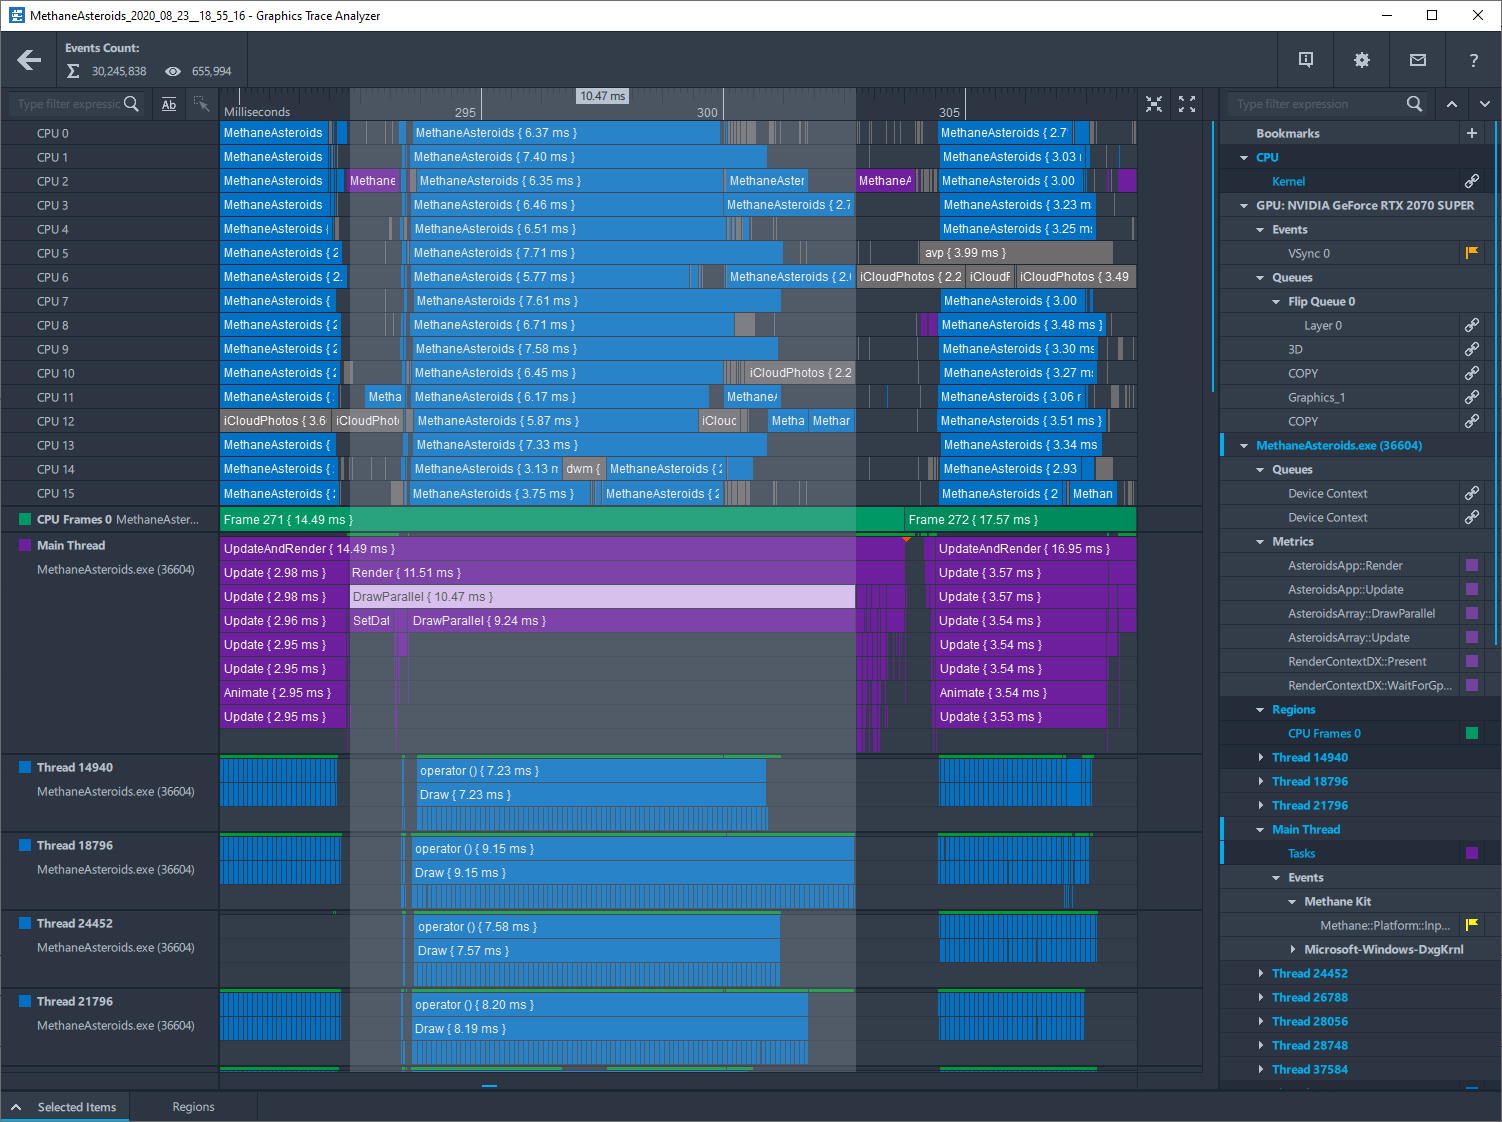The height and width of the screenshot is (1122, 1502).
Task: Toggle the green CPU Frames 0 region square
Action: point(1472,733)
